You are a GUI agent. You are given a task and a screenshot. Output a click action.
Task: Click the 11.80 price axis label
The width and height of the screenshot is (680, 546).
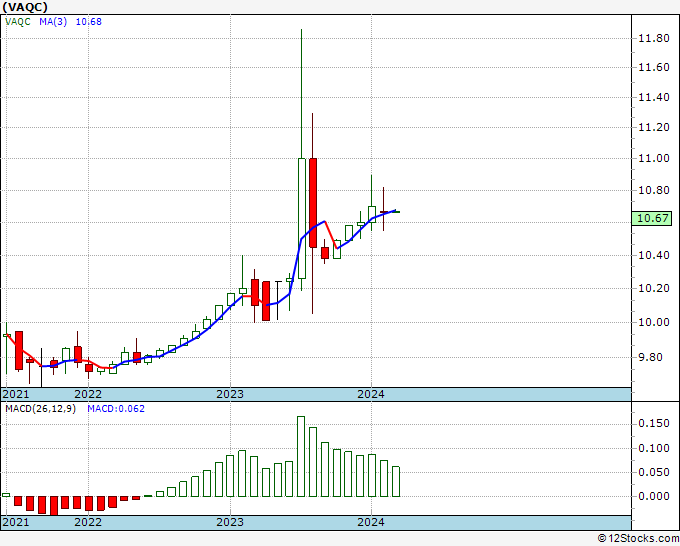(x=654, y=39)
